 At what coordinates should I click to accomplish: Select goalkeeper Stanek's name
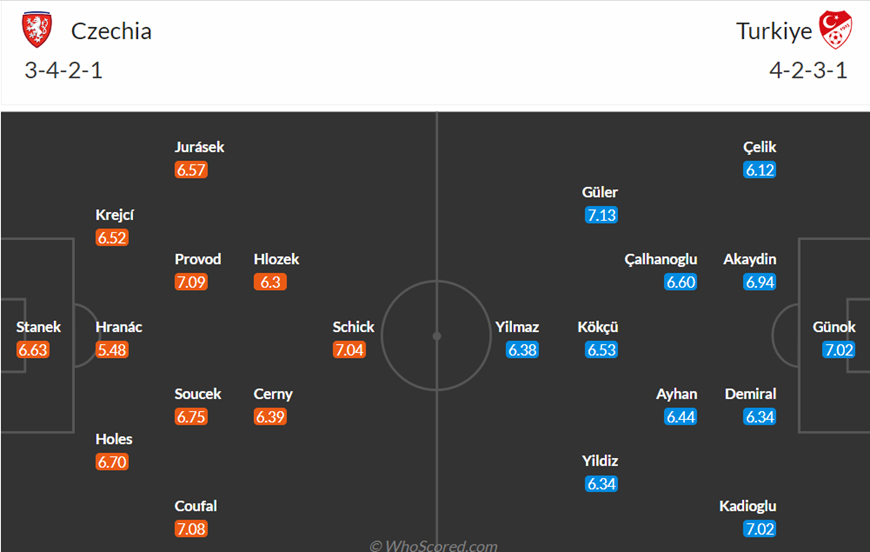(38, 327)
